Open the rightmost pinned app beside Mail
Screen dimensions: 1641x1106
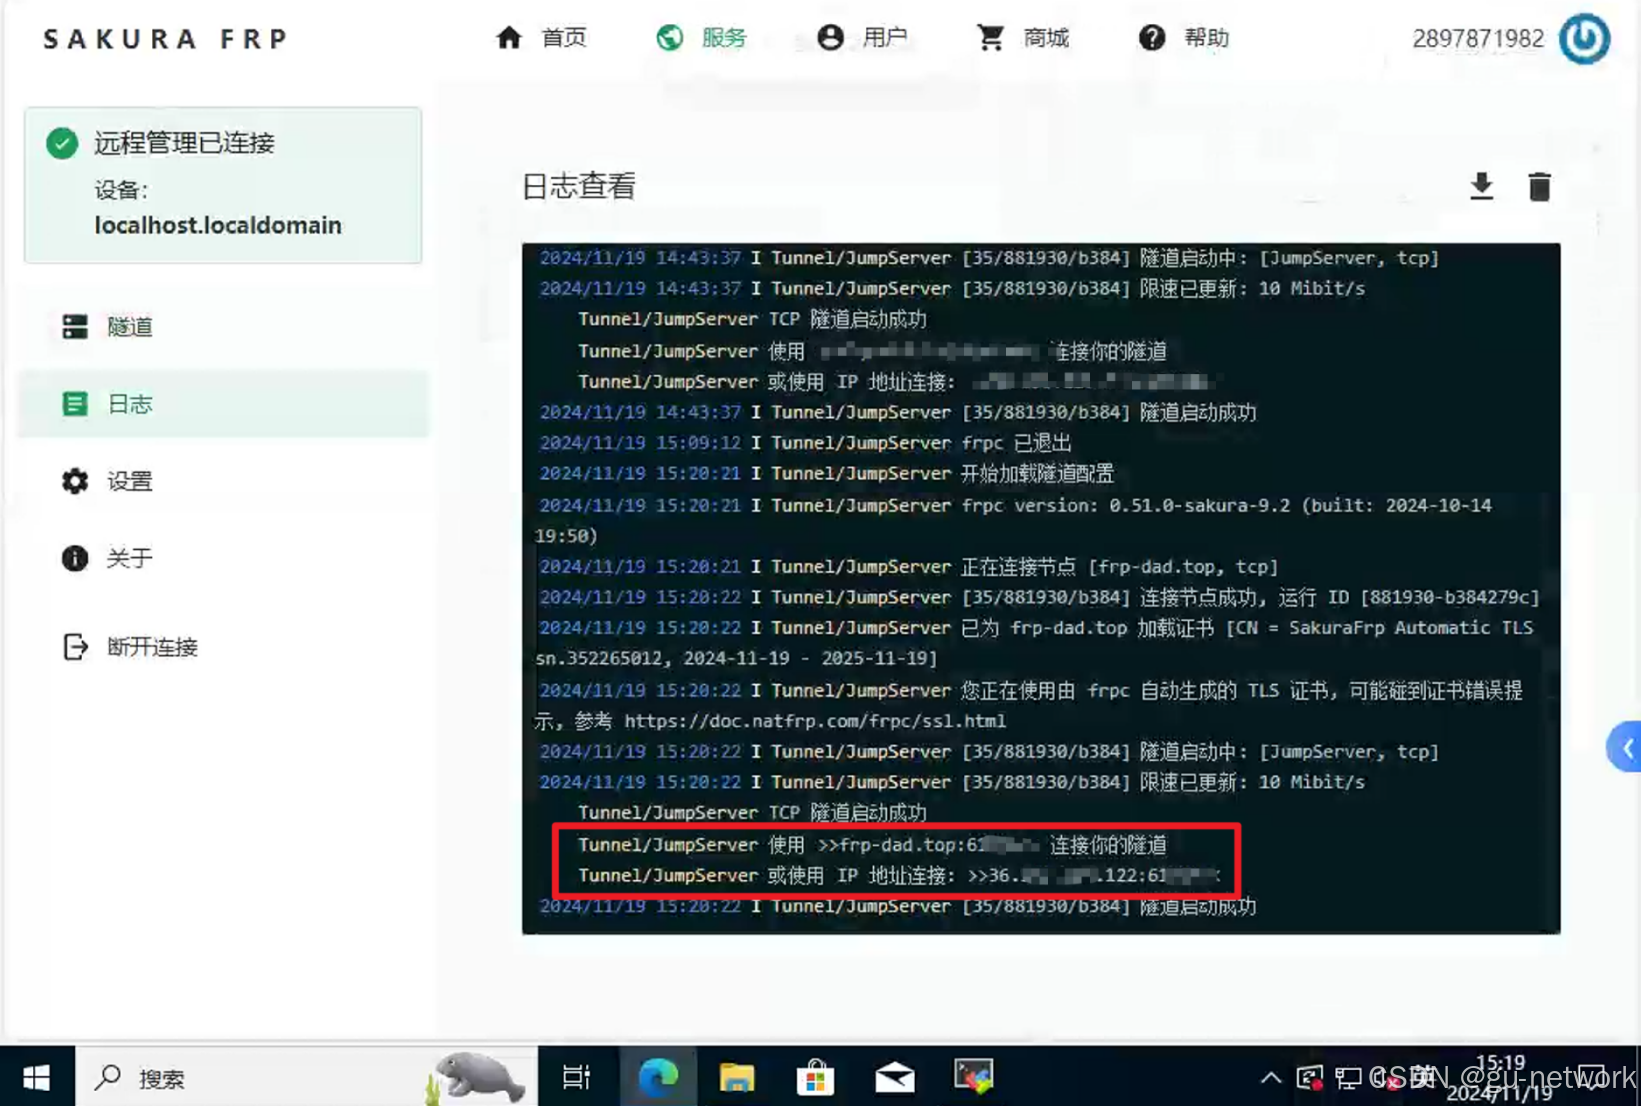pyautogui.click(x=974, y=1077)
